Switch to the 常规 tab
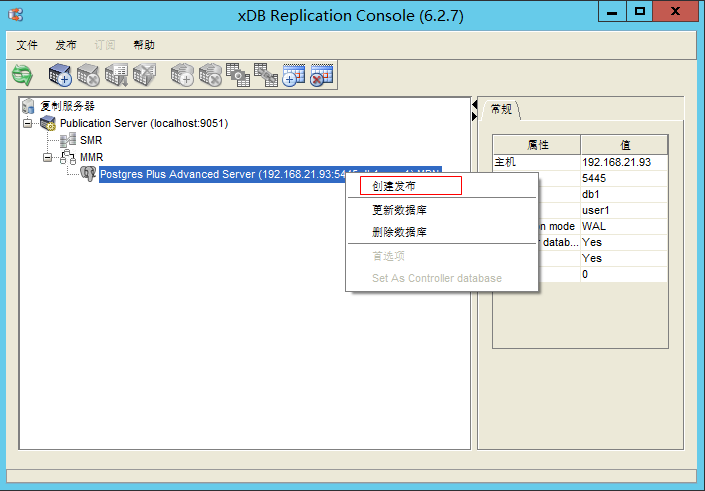Viewport: 705px width, 491px height. tap(501, 109)
